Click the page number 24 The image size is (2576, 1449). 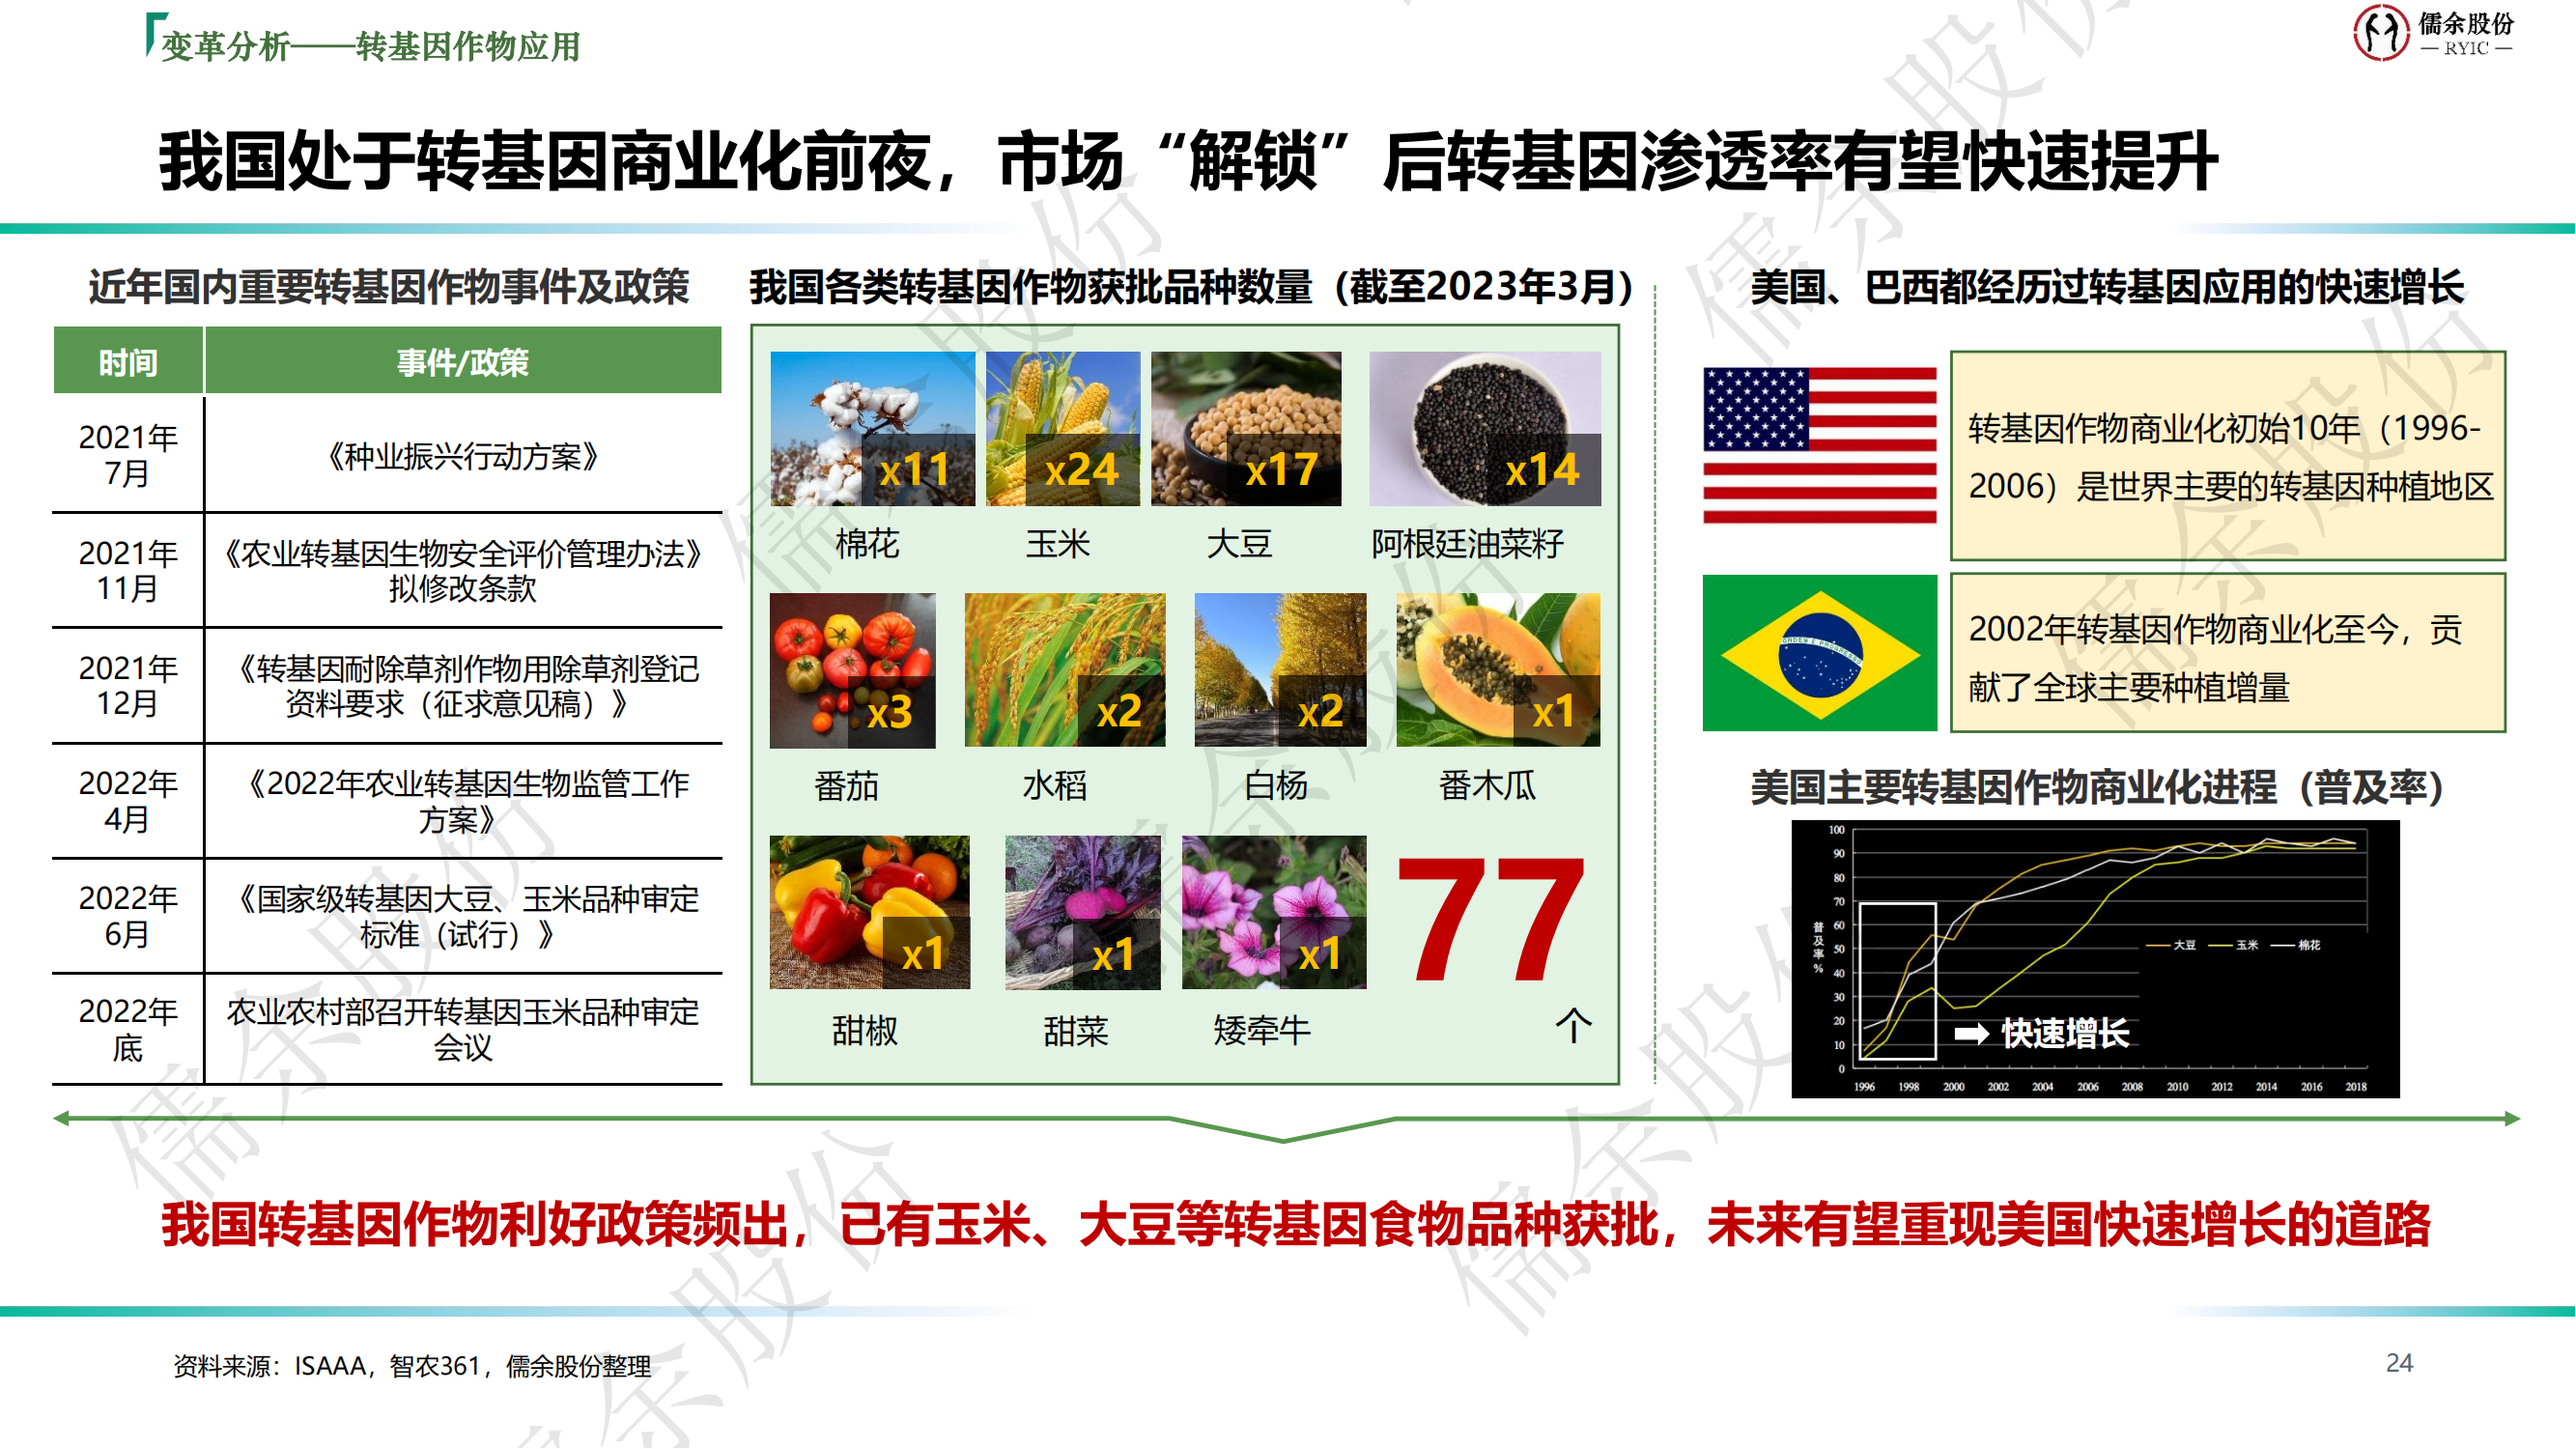pos(2398,1362)
